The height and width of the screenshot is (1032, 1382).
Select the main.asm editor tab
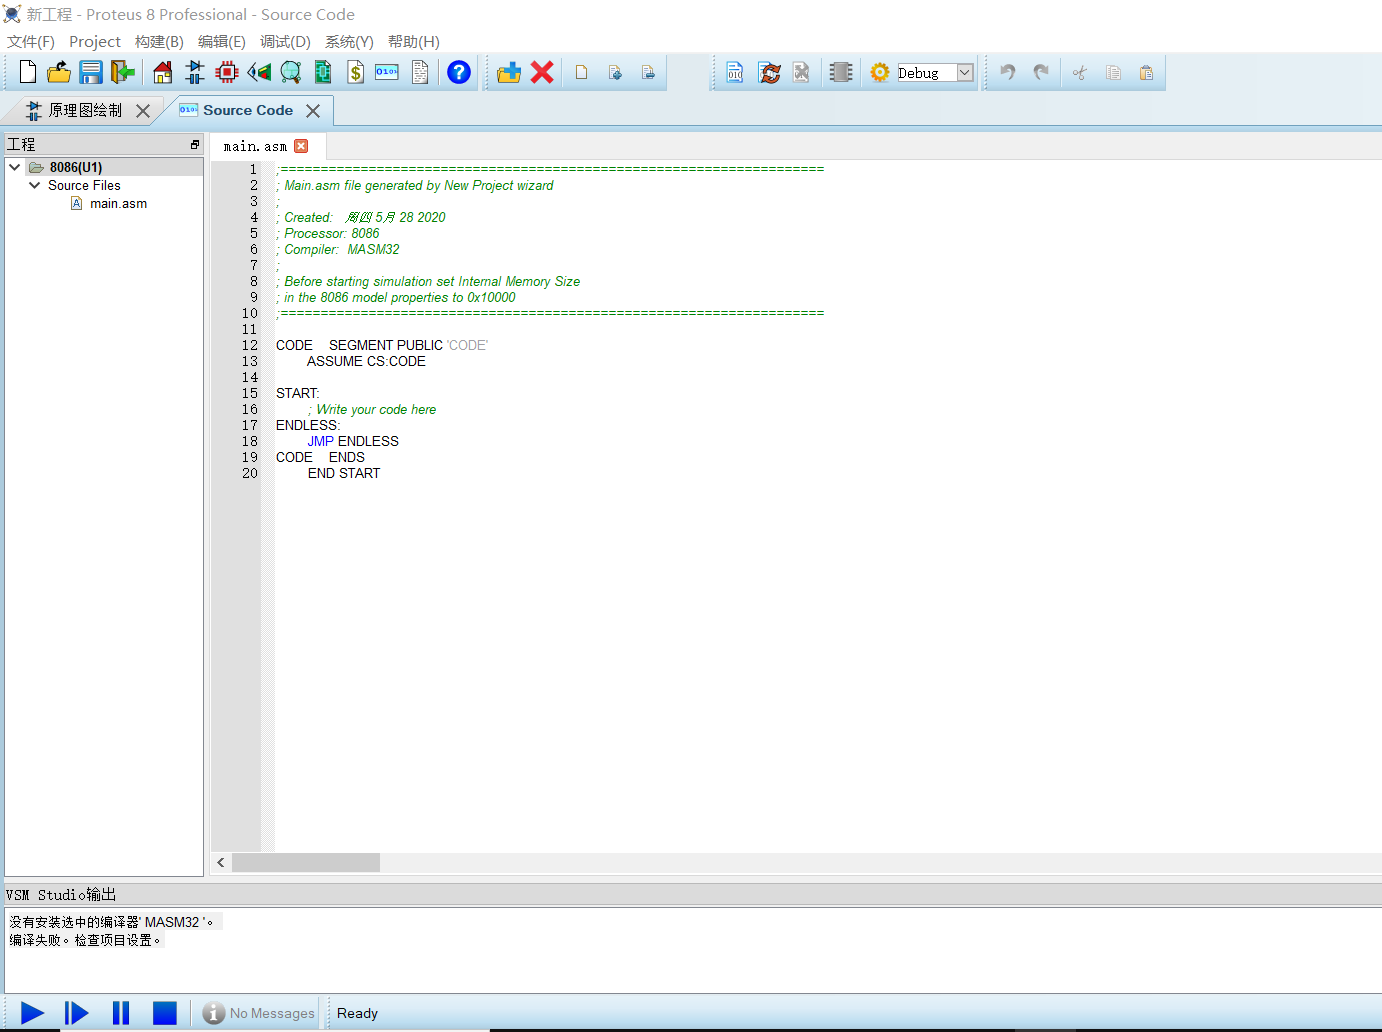tap(255, 146)
